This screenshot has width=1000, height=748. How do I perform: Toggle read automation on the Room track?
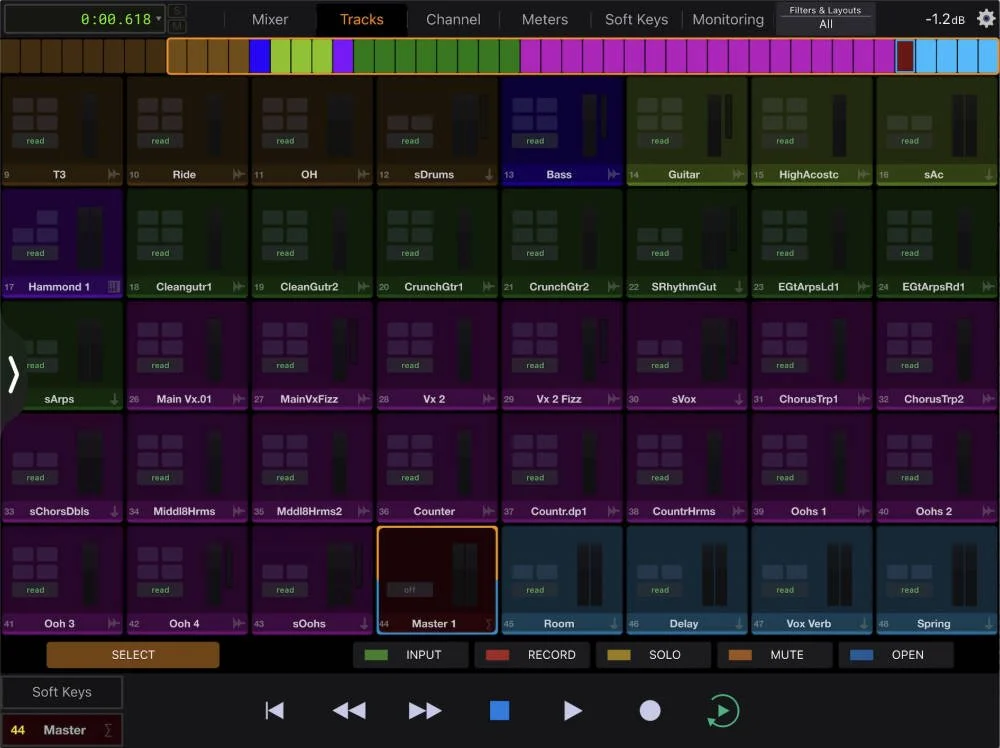point(534,590)
